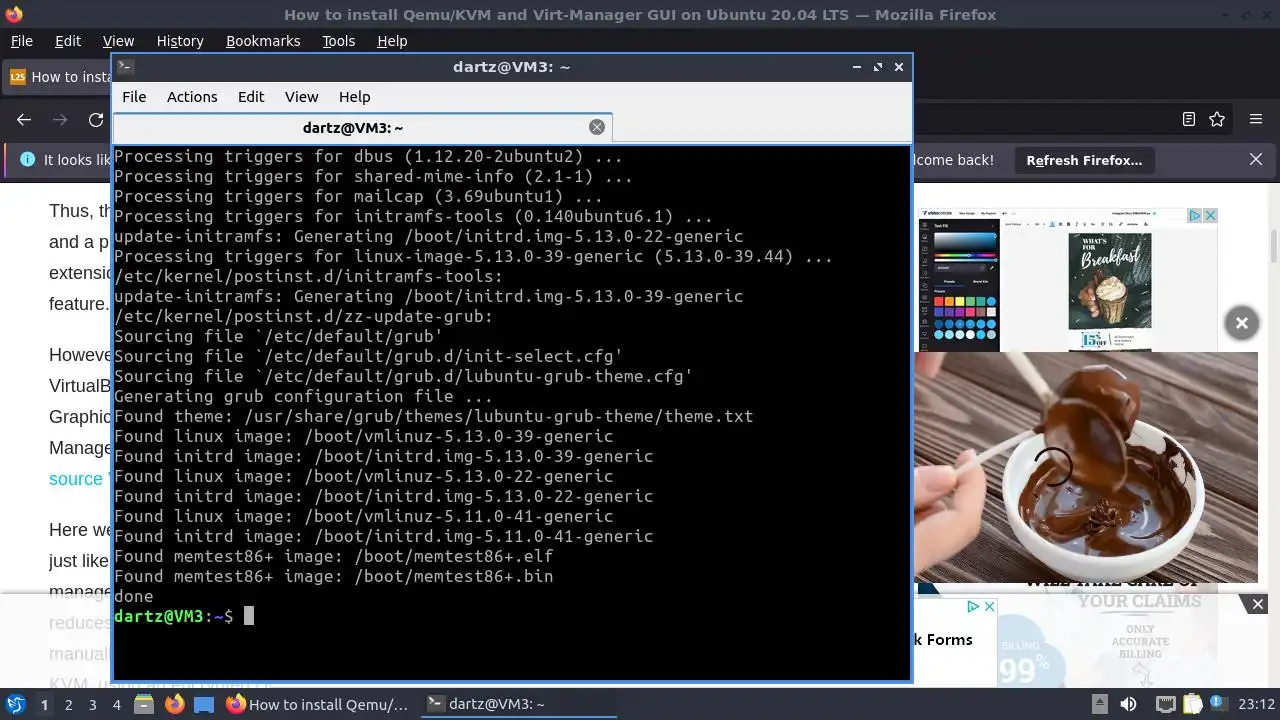The width and height of the screenshot is (1280, 720).
Task: Toggle Firefox reader view
Action: [x=1189, y=119]
